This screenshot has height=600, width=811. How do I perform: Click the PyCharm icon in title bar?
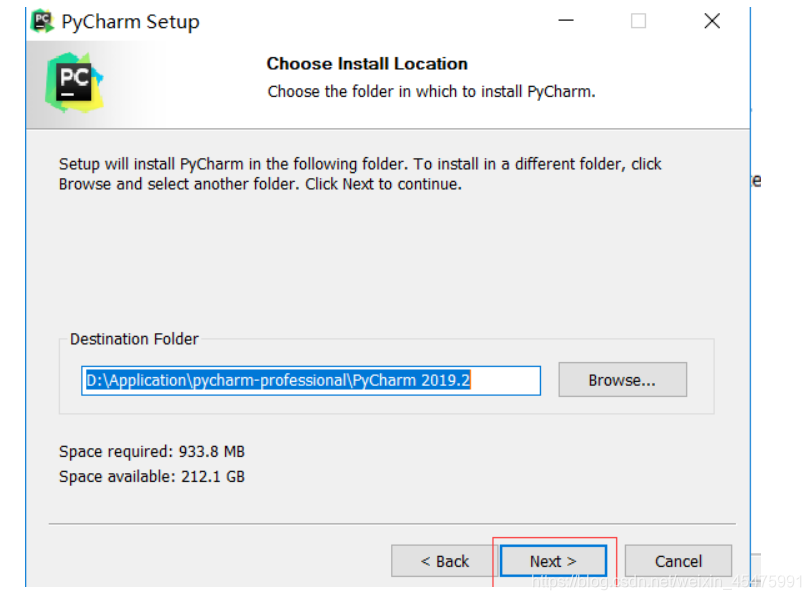42,21
